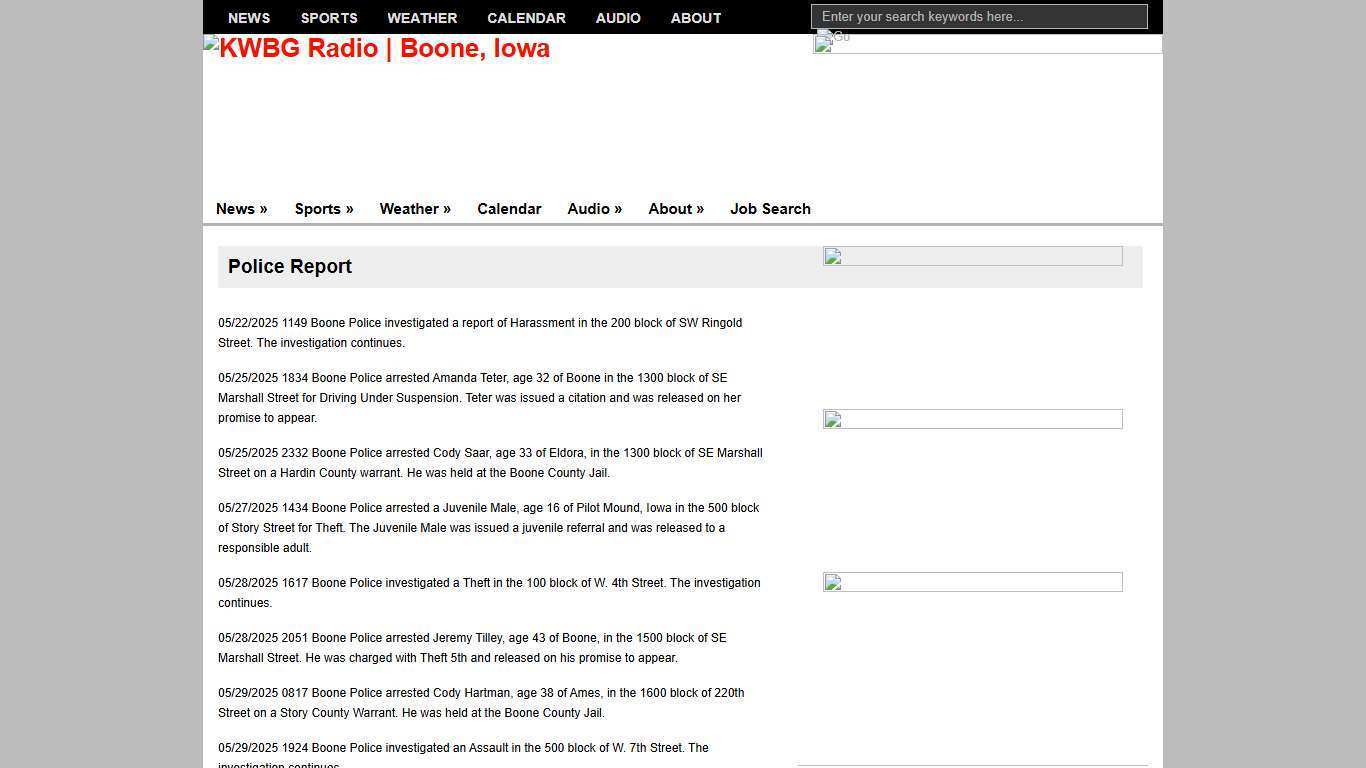Expand the Audio dropdown menu

tap(594, 209)
